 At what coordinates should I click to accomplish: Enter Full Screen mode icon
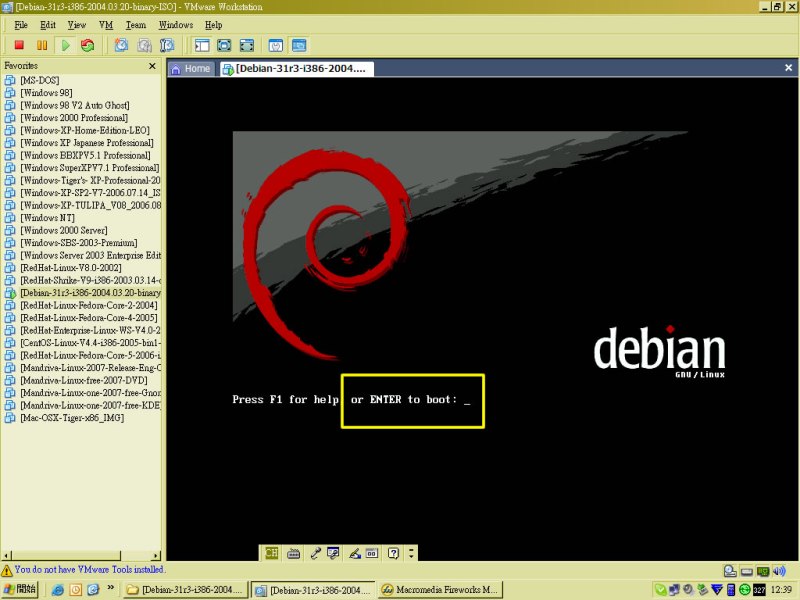click(x=247, y=45)
